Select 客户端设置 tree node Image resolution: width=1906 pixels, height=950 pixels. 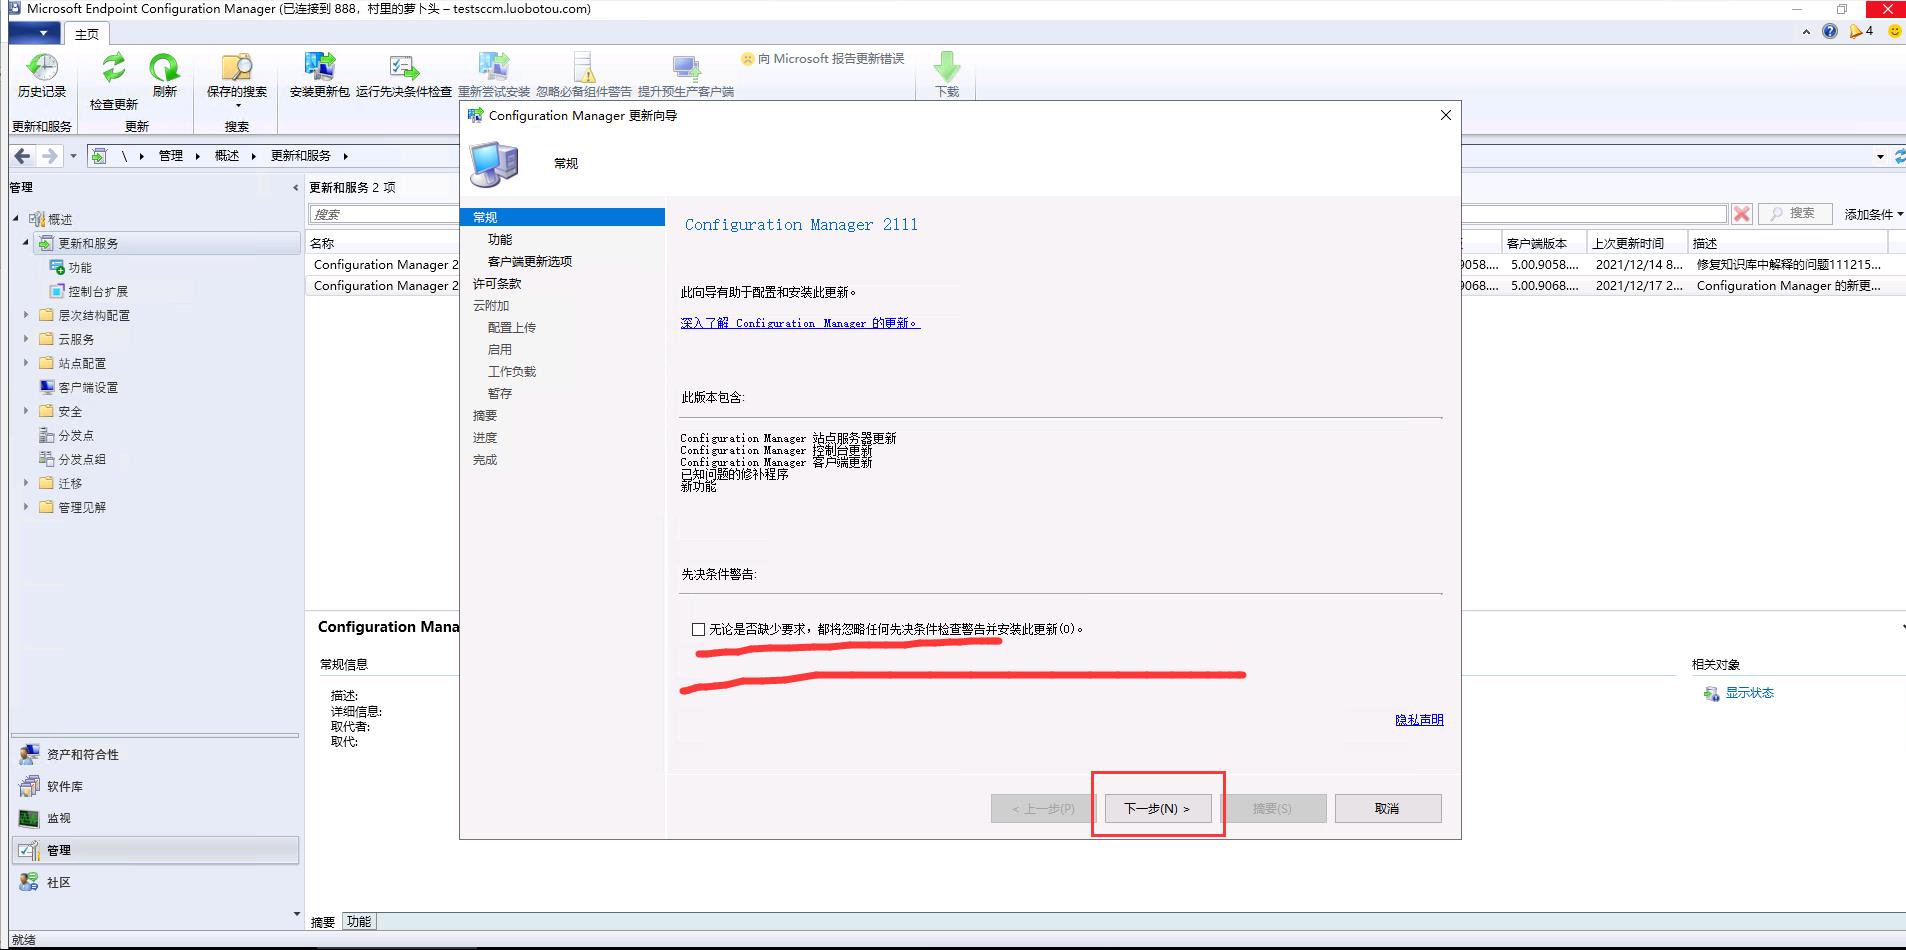tap(87, 387)
